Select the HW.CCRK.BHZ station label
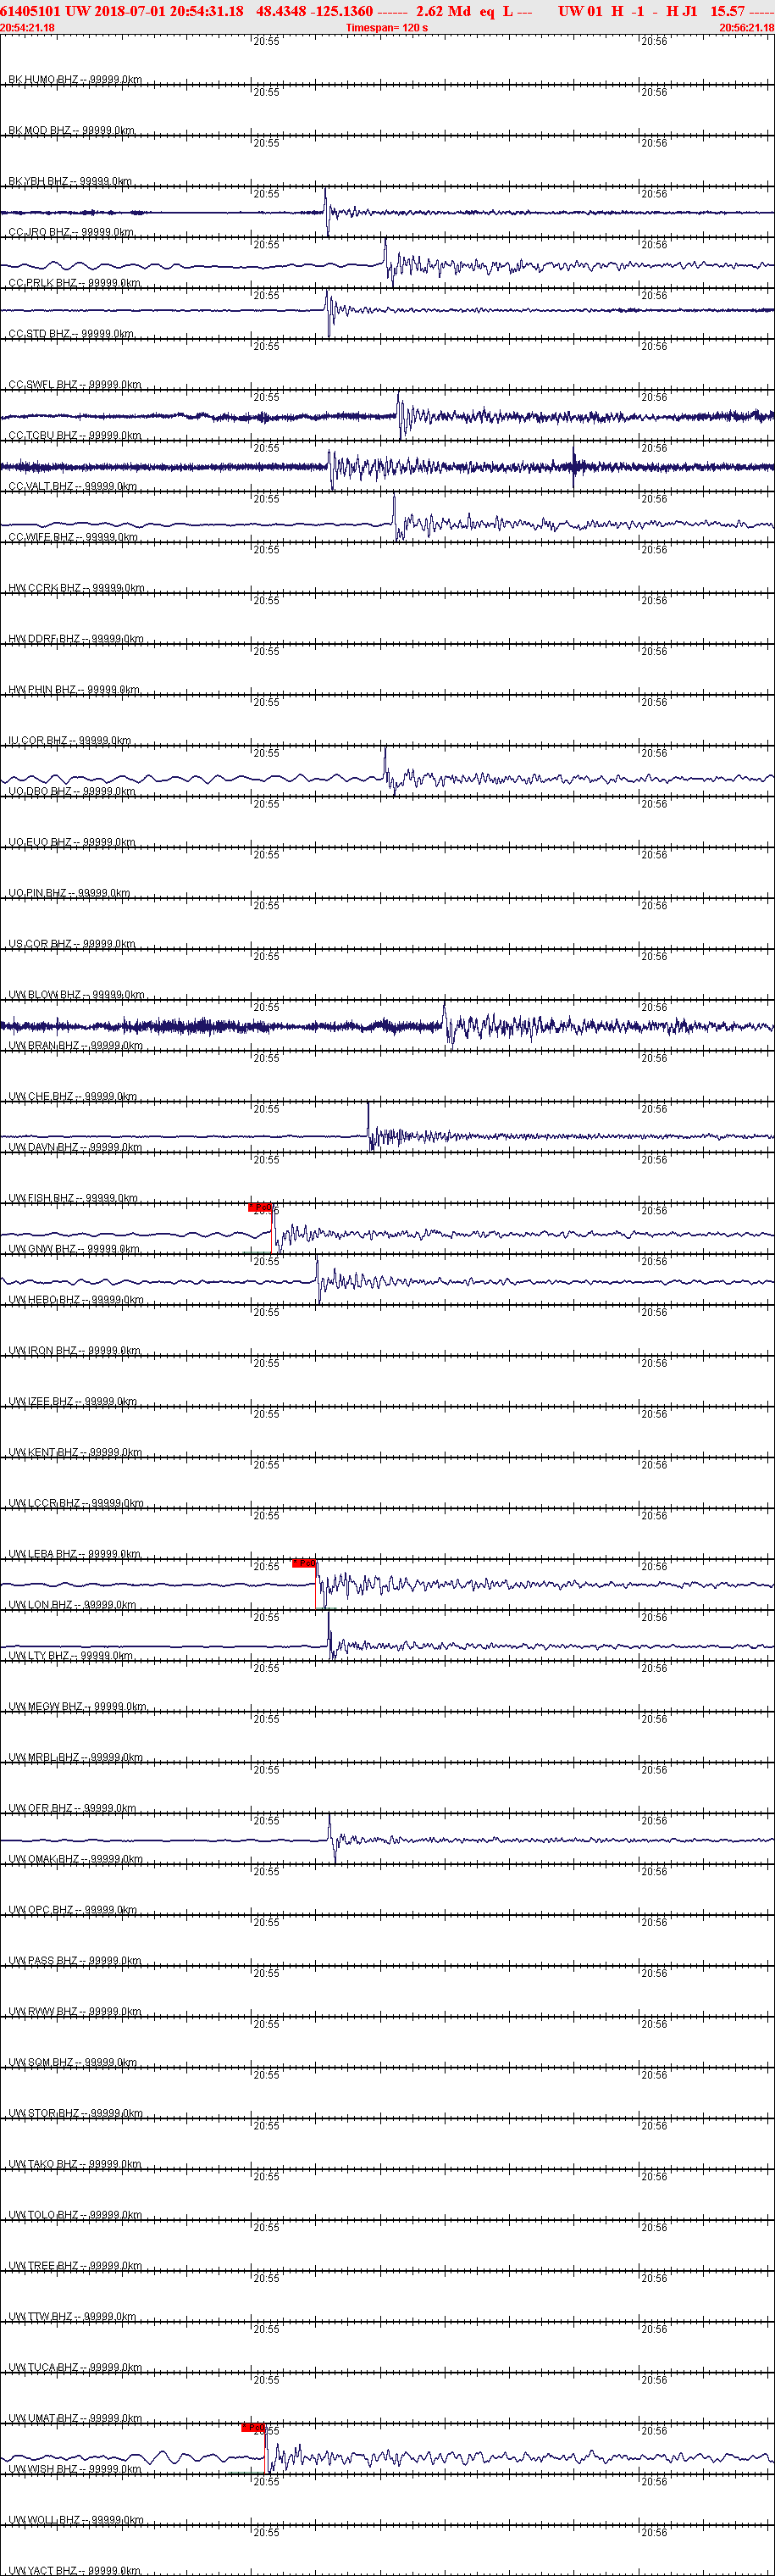The image size is (775, 2576). click(76, 588)
